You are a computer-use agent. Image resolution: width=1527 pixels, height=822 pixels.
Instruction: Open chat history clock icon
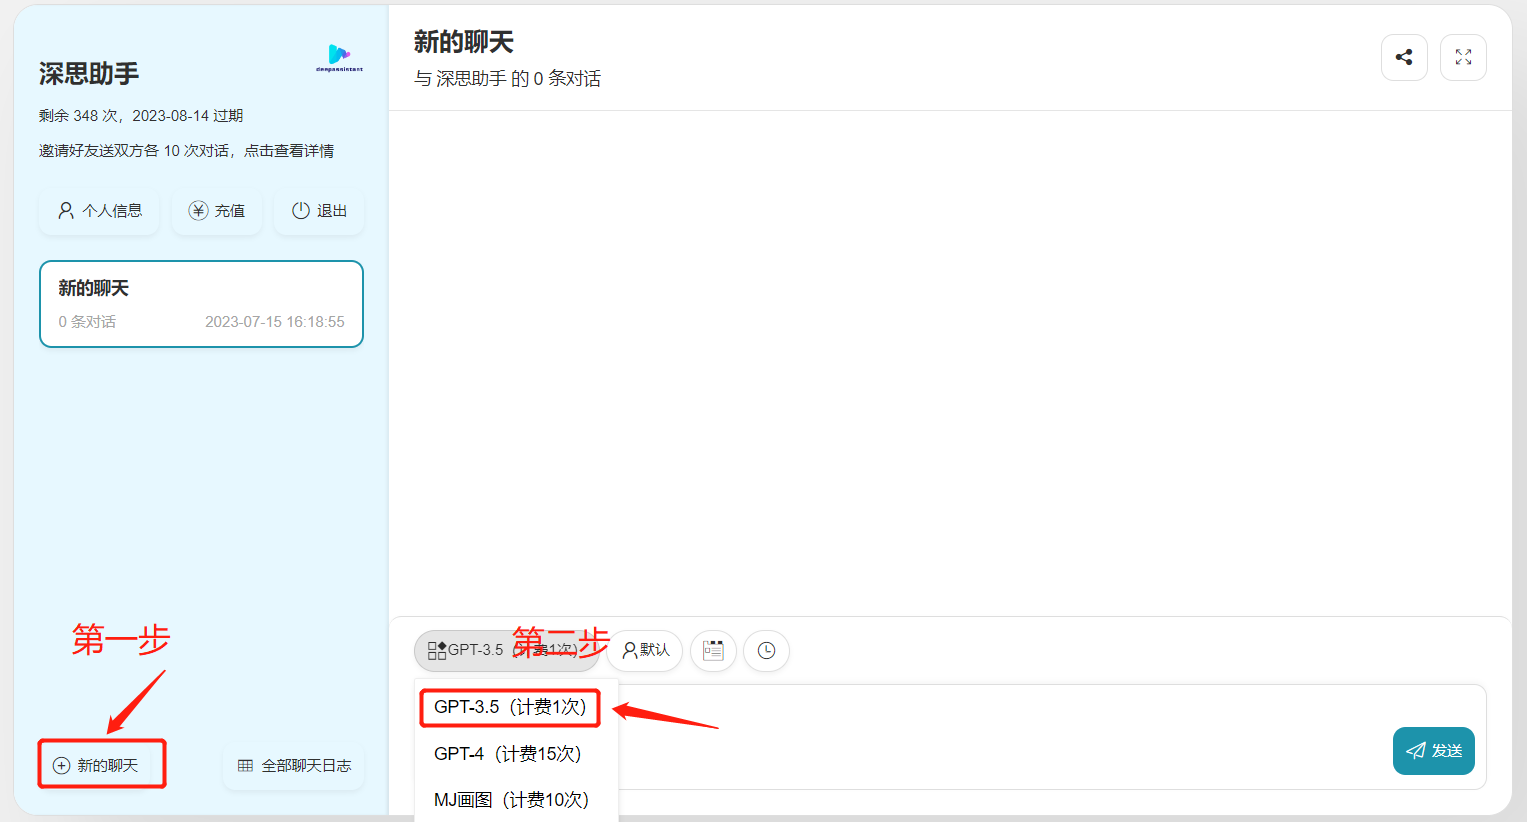pyautogui.click(x=766, y=651)
